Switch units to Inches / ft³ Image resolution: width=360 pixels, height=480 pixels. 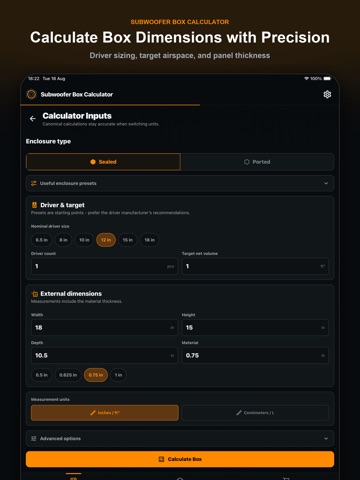point(105,413)
